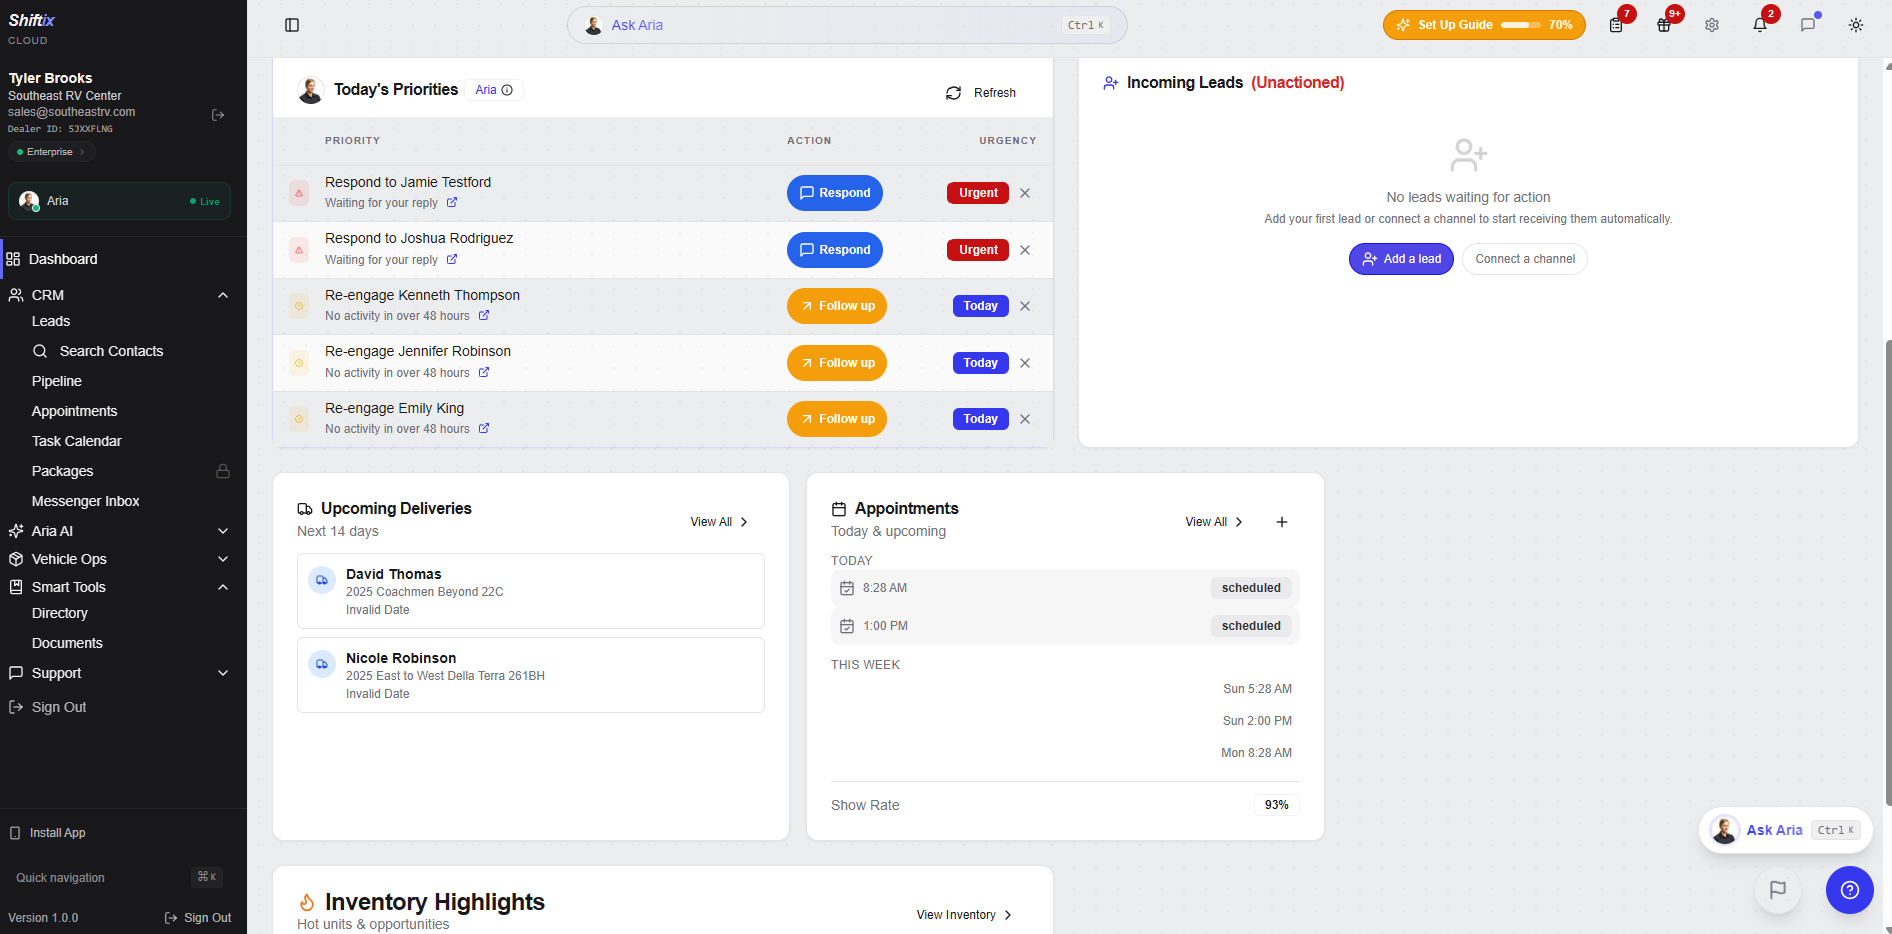Click the Connect a channel button
The height and width of the screenshot is (934, 1892).
[x=1525, y=259]
